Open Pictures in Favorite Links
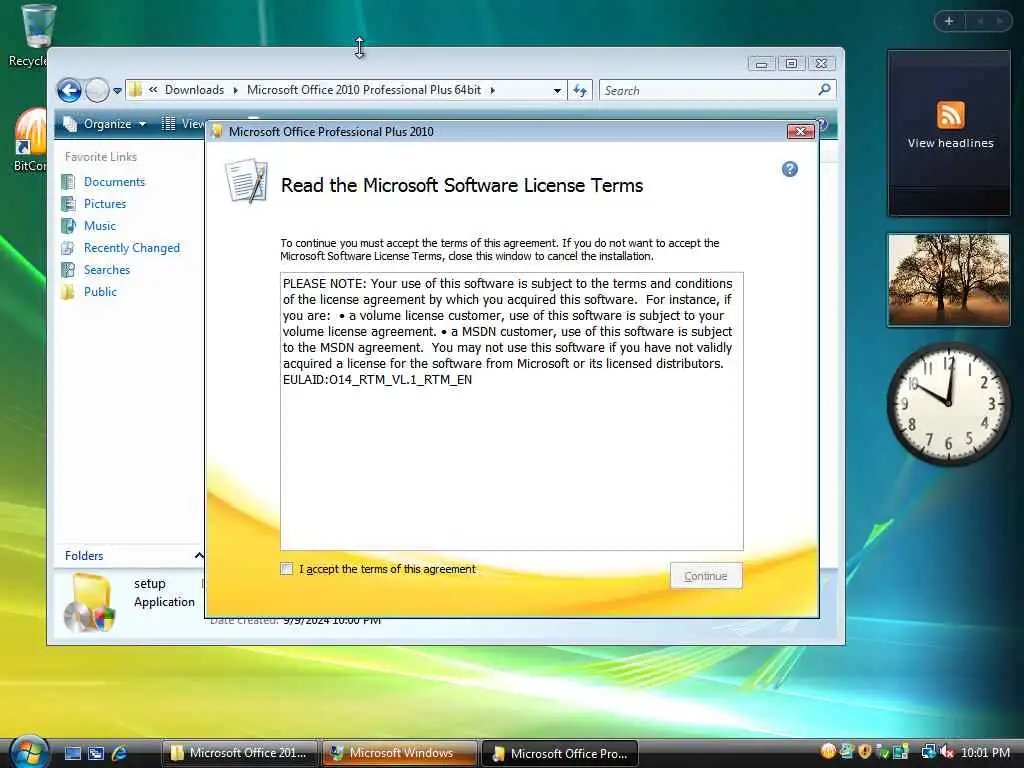Screen dimensions: 1024x768 coord(104,204)
